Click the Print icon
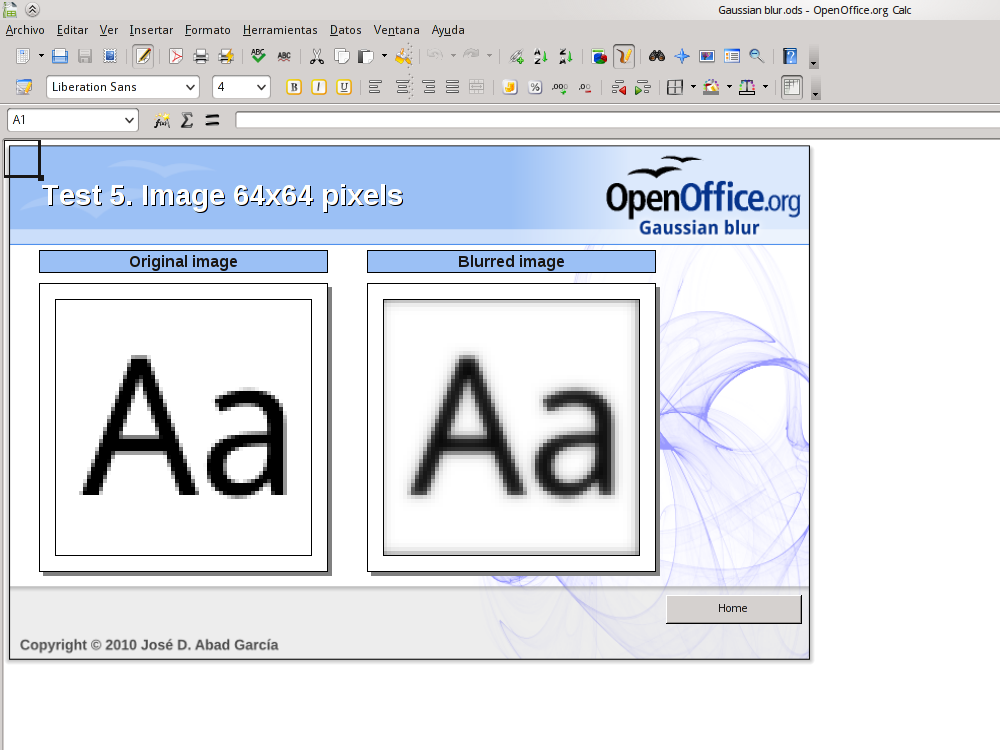The width and height of the screenshot is (1000, 750). point(201,56)
